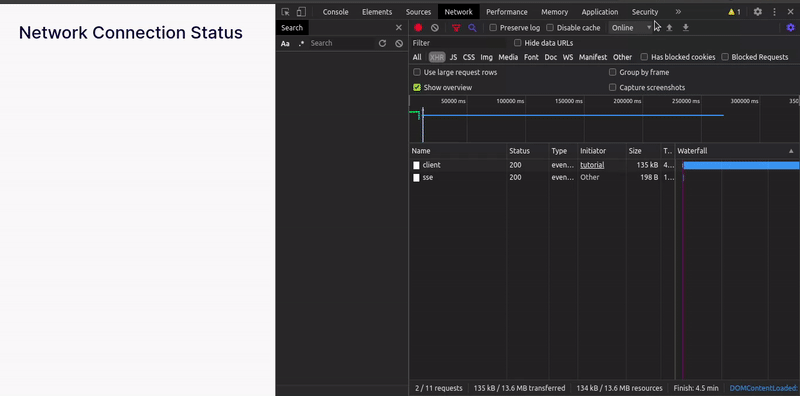Toggle regular expression search option

pos(301,43)
